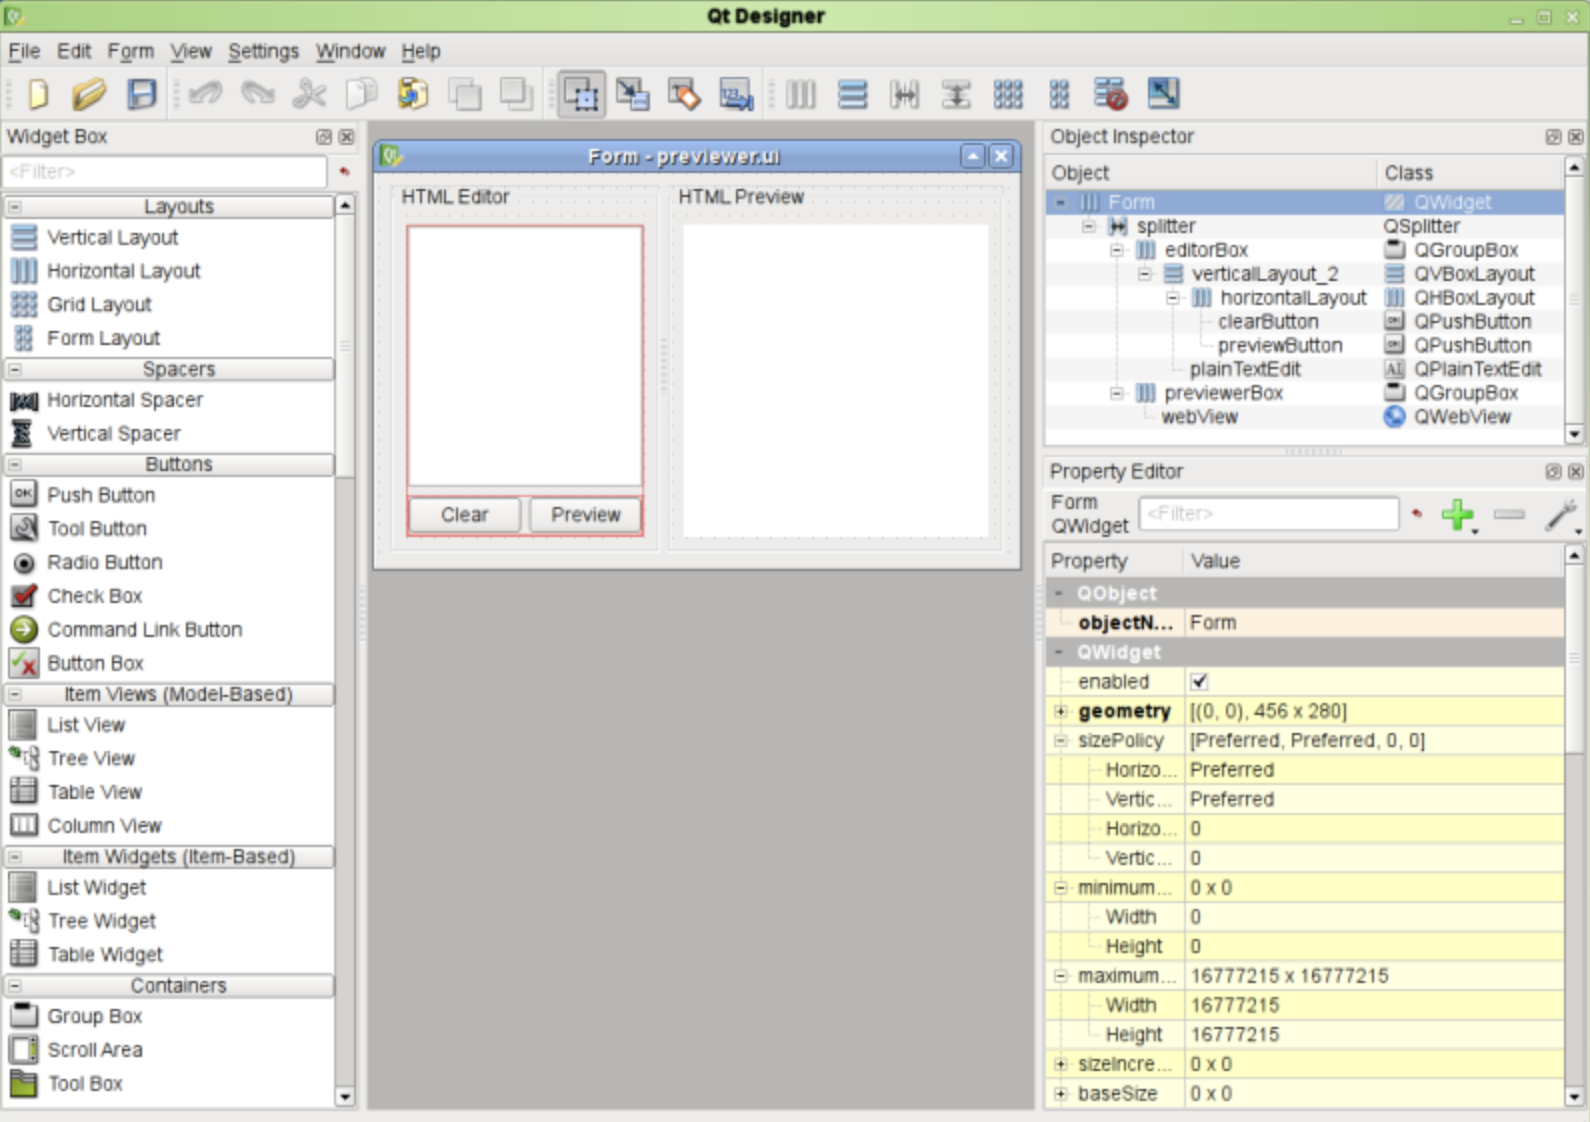Focus the Property Editor filter field
Viewport: 1590px width, 1122px height.
[x=1268, y=514]
